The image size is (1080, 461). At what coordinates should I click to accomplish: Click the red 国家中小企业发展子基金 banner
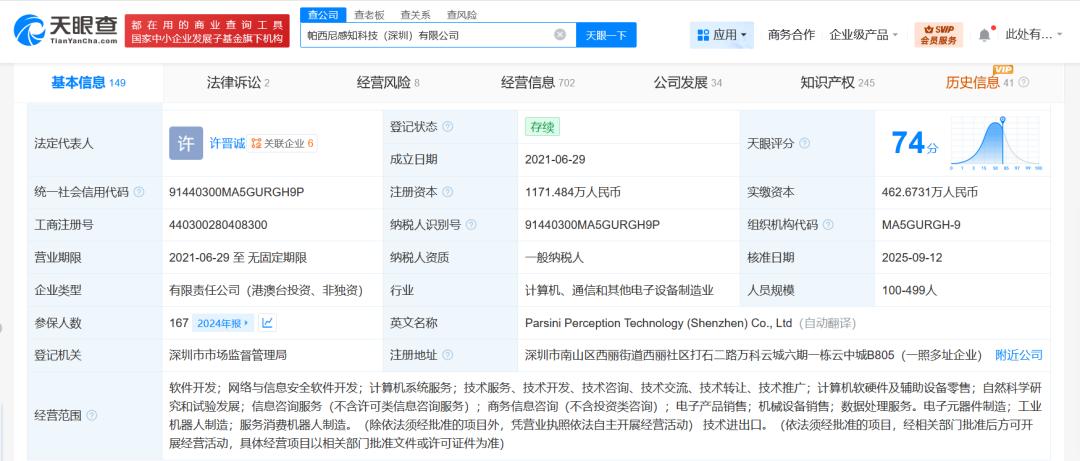[207, 31]
